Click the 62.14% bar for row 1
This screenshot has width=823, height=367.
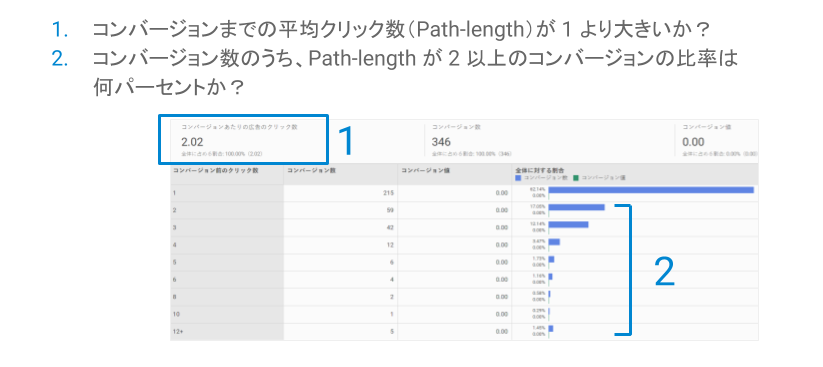651,190
